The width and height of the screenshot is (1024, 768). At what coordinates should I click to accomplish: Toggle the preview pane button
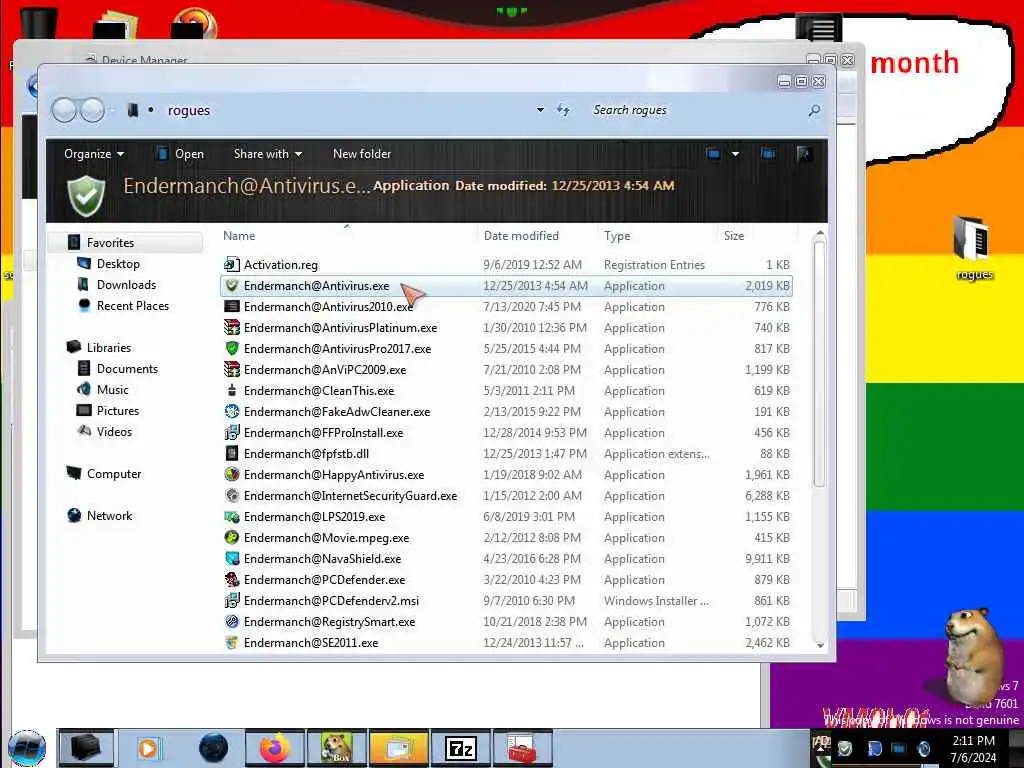click(x=768, y=153)
